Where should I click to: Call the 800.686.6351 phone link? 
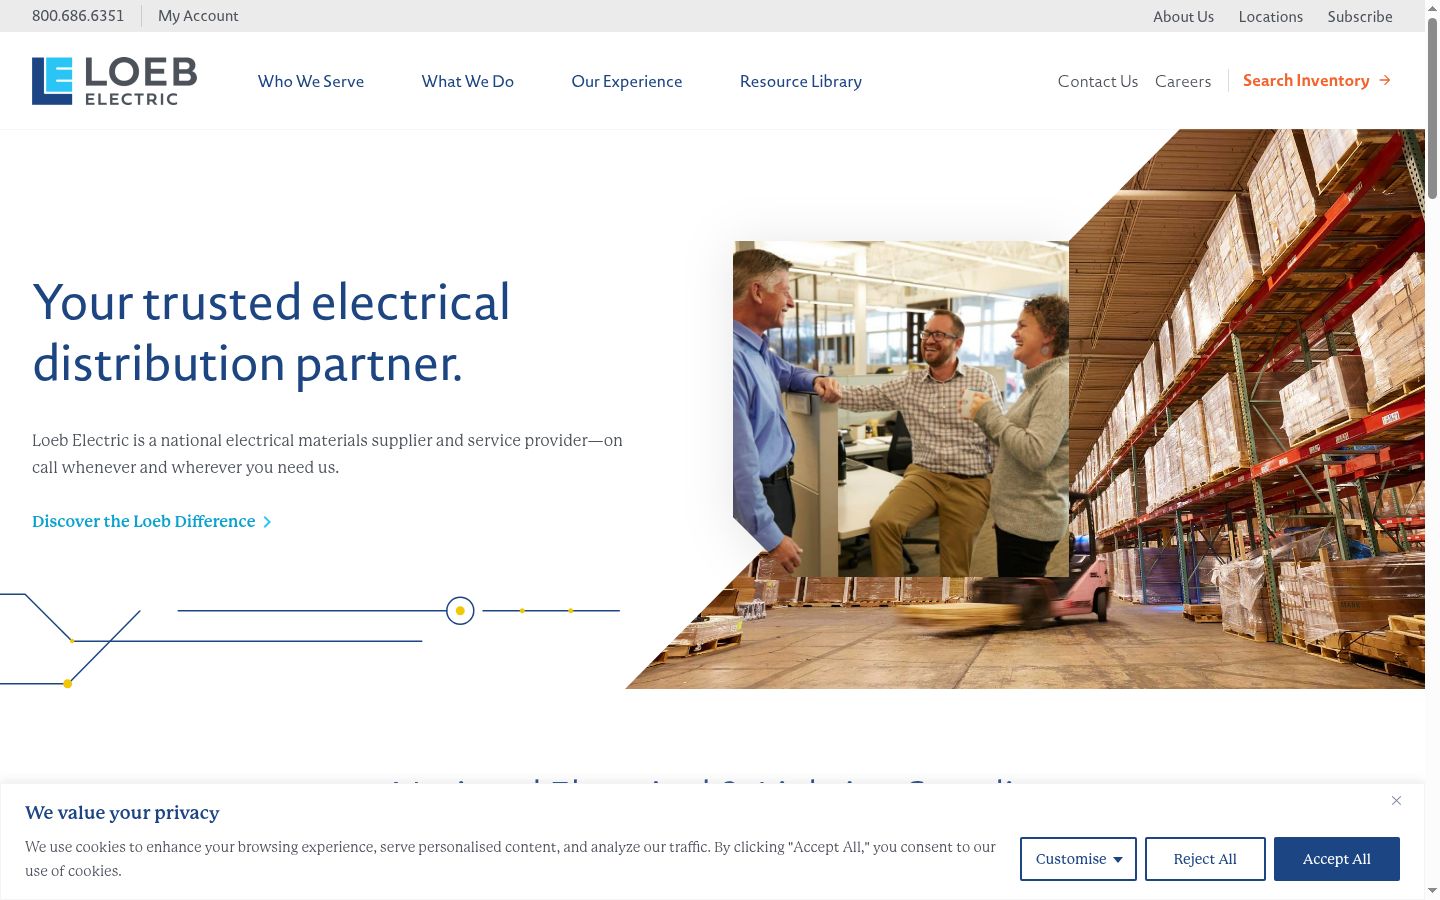coord(78,16)
